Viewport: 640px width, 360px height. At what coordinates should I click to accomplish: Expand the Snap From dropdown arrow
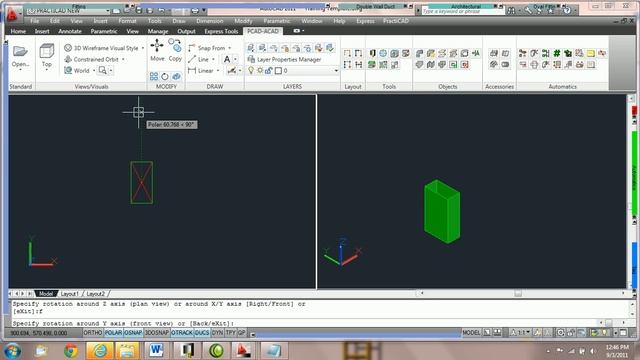pos(230,48)
